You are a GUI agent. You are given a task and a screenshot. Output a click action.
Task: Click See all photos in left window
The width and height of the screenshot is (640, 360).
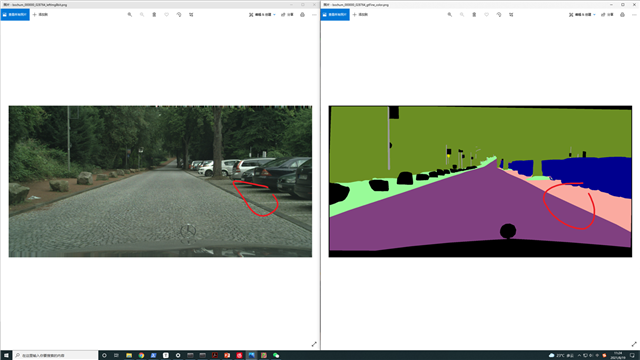[x=15, y=15]
